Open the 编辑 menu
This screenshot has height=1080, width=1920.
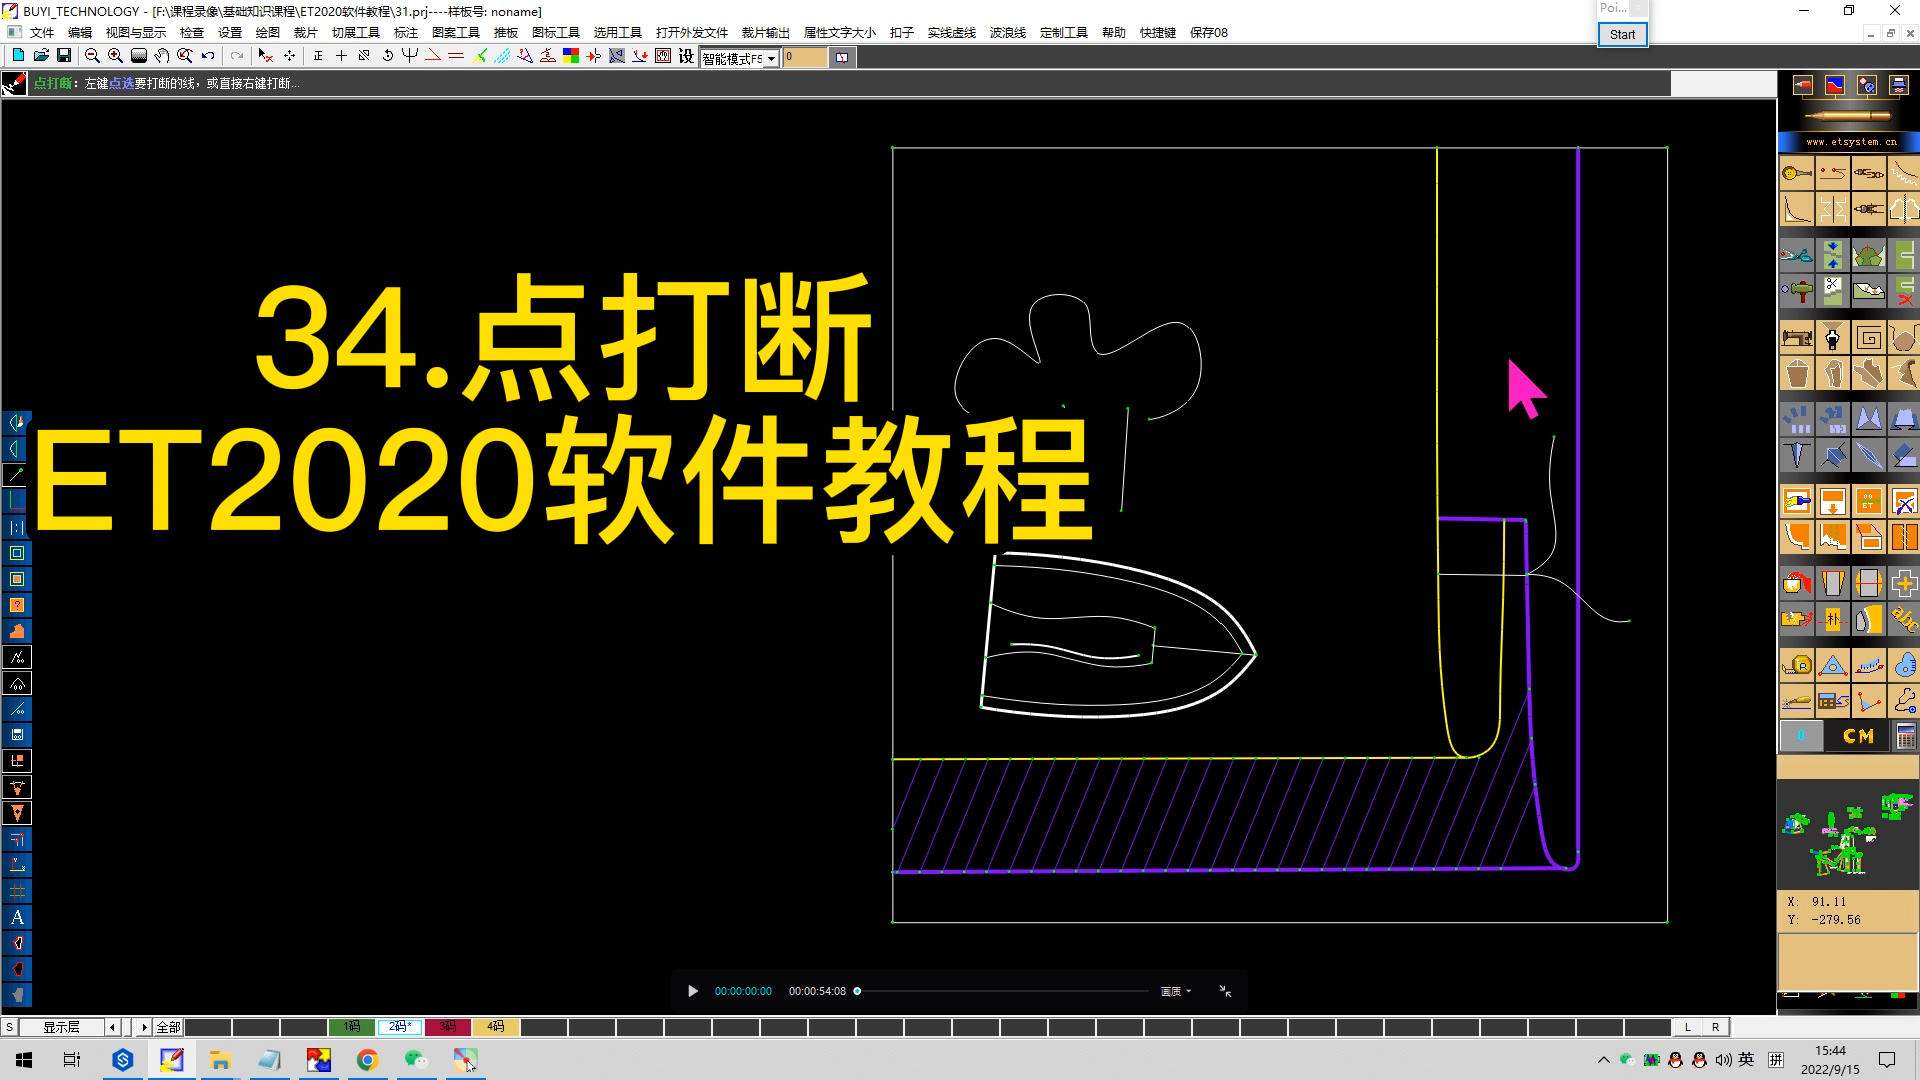point(80,32)
